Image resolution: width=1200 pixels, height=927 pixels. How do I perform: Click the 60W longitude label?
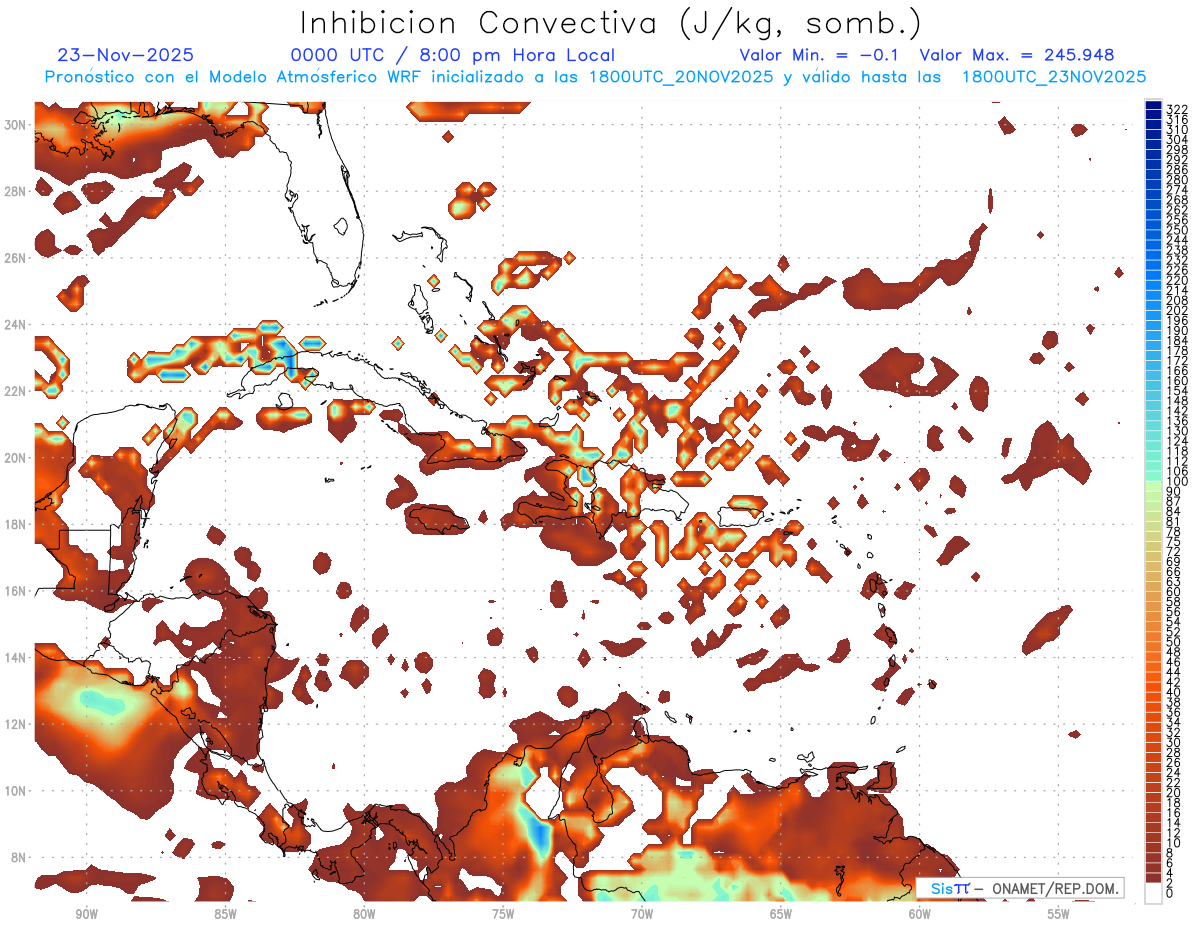click(x=920, y=914)
